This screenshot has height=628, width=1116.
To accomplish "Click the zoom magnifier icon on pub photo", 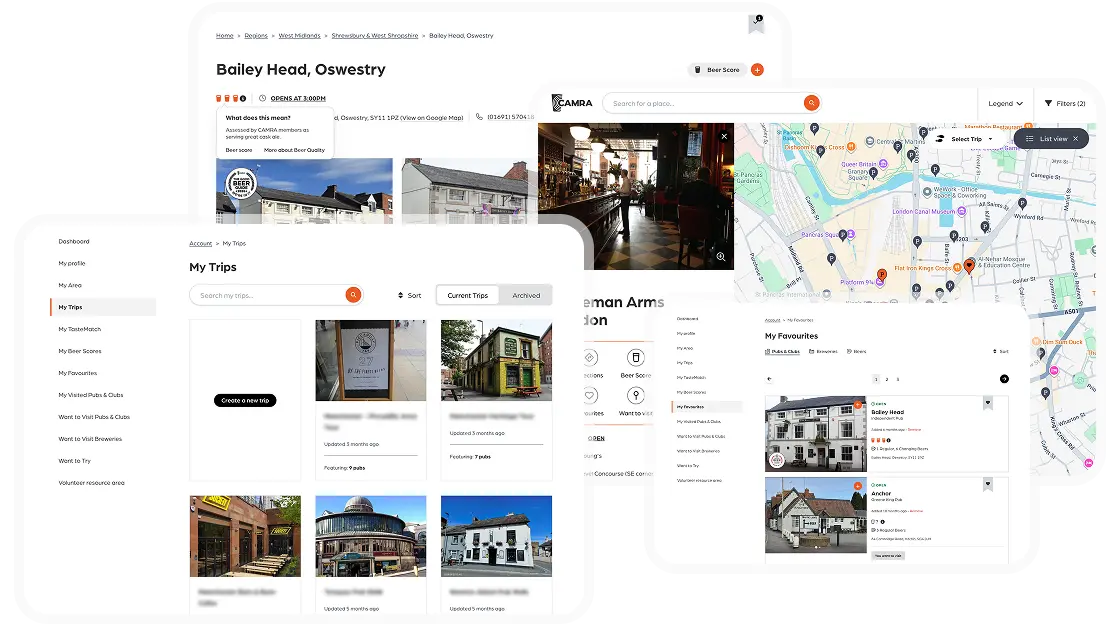I will click(x=721, y=257).
